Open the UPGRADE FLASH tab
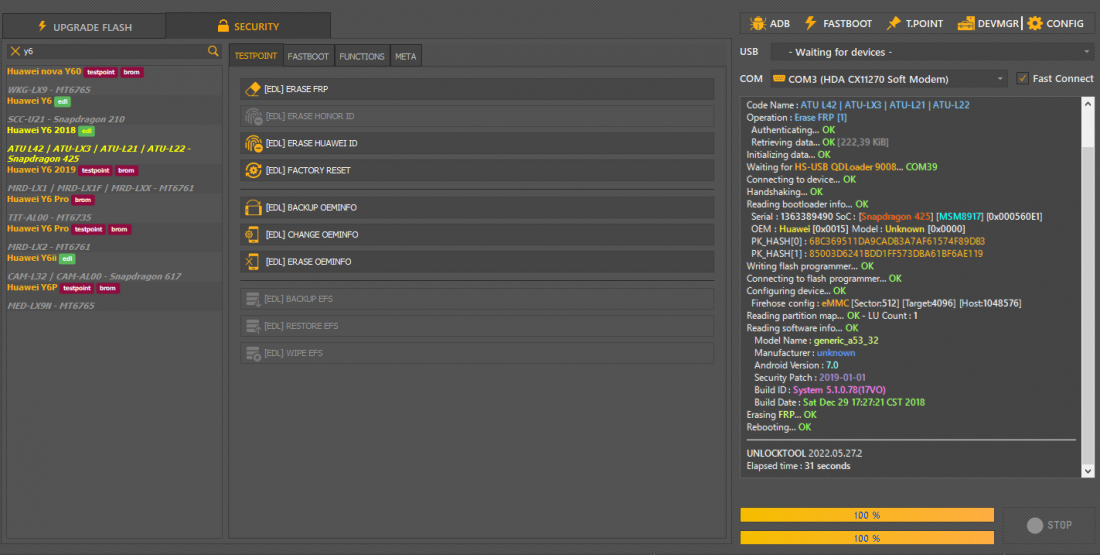 tap(84, 27)
